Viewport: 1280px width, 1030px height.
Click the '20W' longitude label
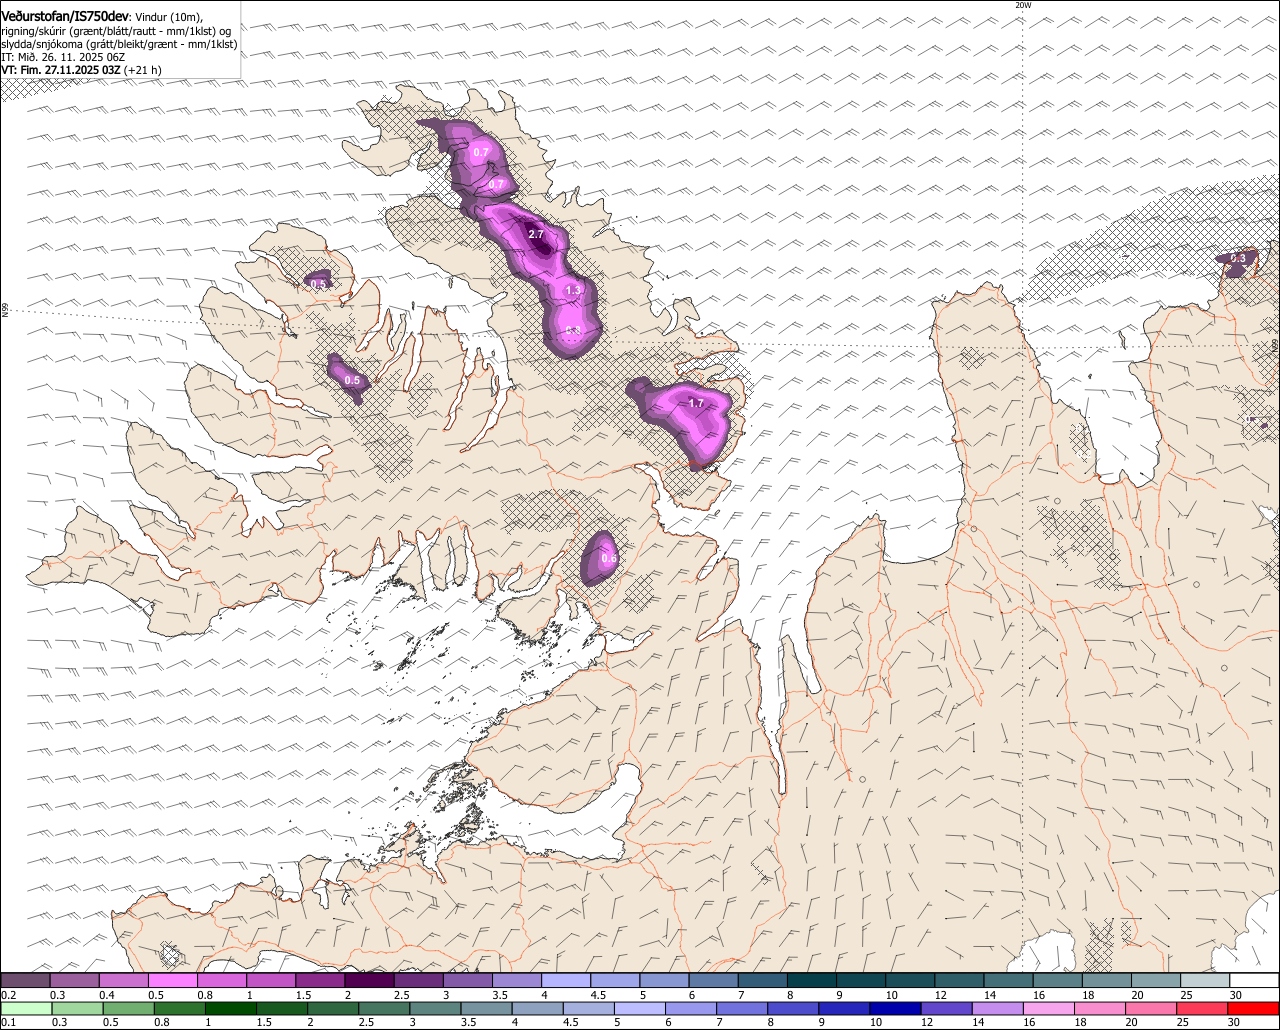click(x=1022, y=5)
